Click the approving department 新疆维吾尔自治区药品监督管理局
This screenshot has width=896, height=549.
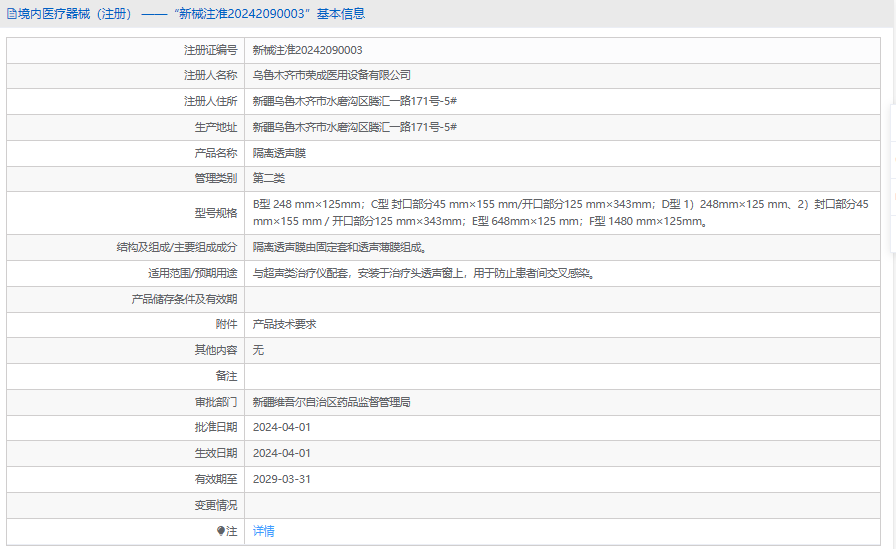pyautogui.click(x=331, y=402)
